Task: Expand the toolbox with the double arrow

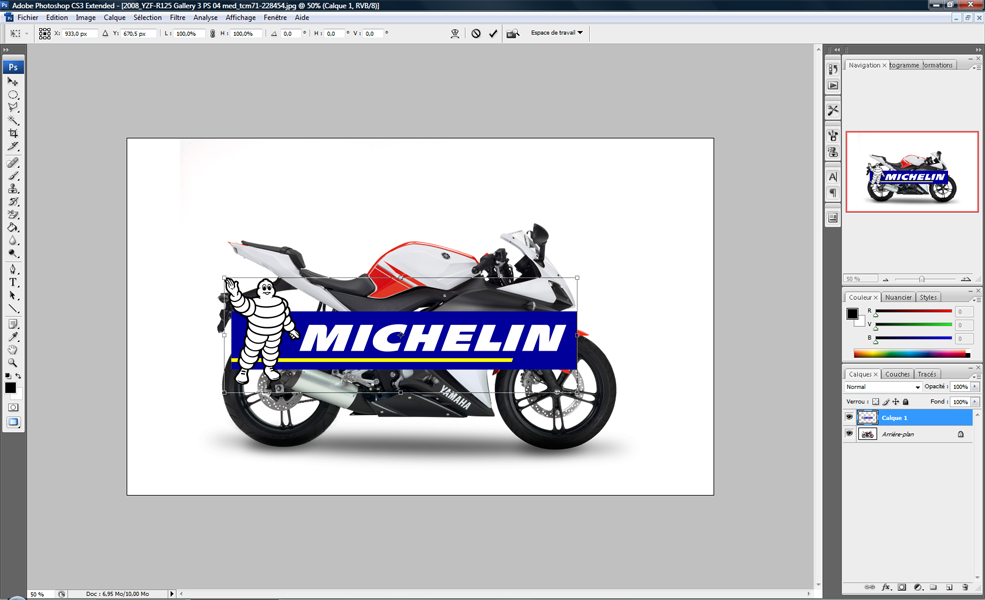Action: pyautogui.click(x=6, y=49)
